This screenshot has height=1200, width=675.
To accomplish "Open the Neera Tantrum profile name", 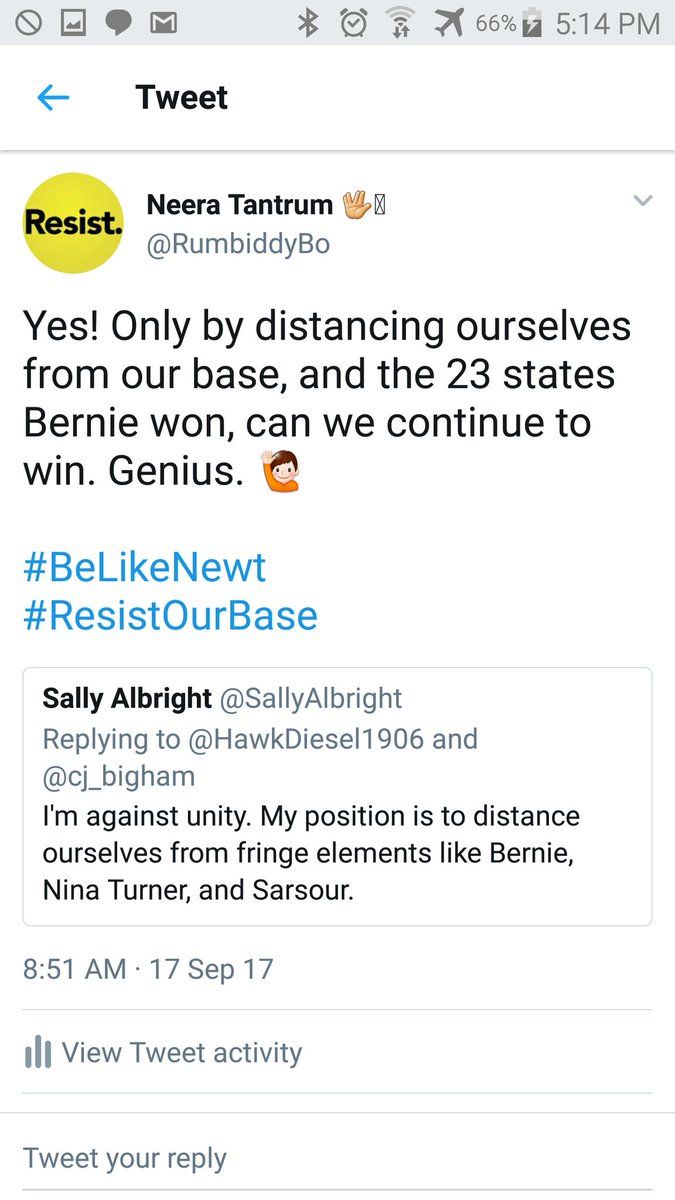I will coord(239,205).
